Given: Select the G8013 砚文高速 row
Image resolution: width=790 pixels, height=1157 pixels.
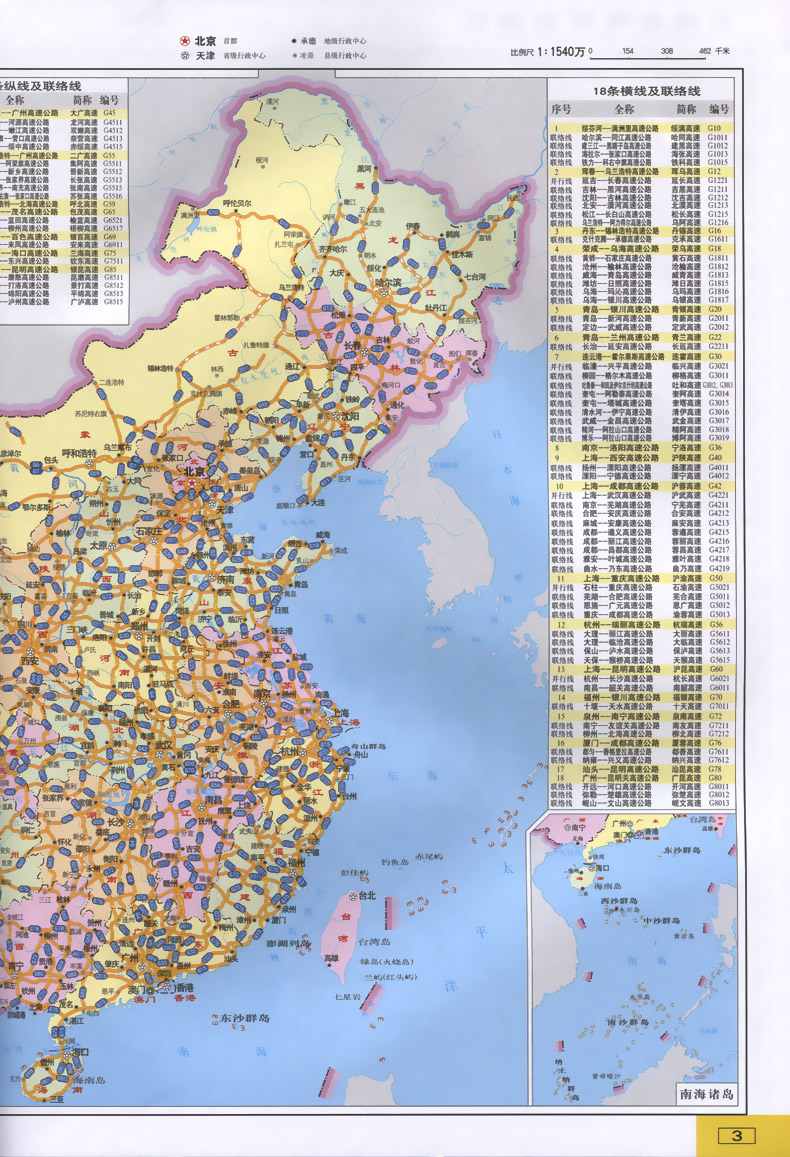Looking at the screenshot, I should [641, 803].
